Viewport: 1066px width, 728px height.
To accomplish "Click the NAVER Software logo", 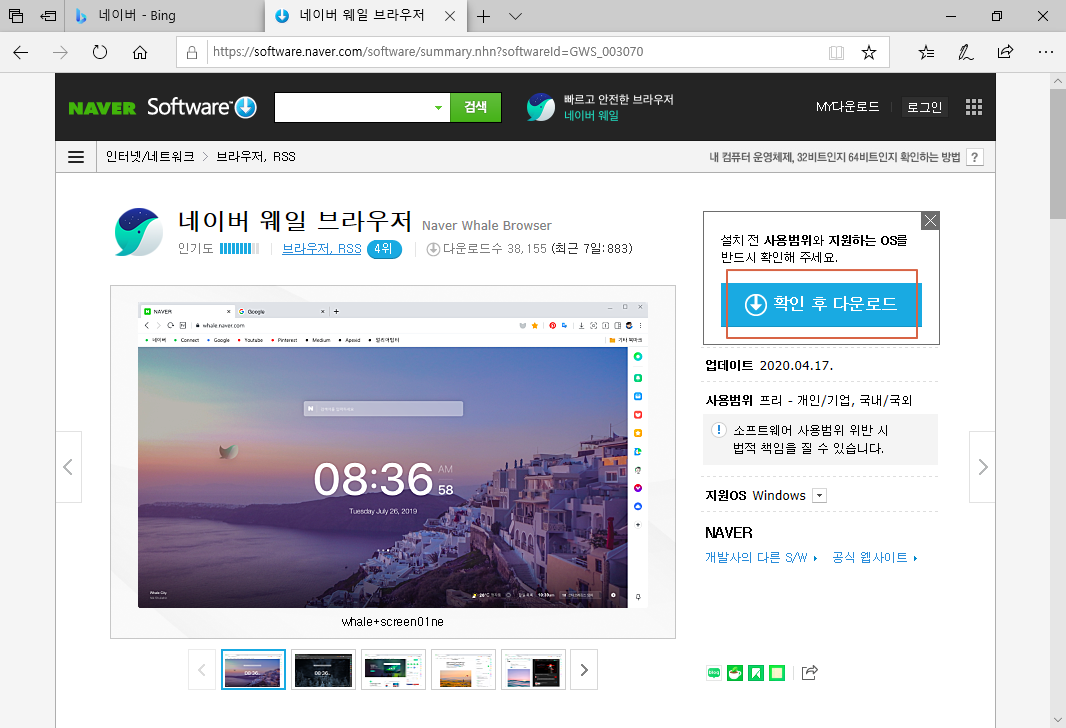I will [x=162, y=107].
